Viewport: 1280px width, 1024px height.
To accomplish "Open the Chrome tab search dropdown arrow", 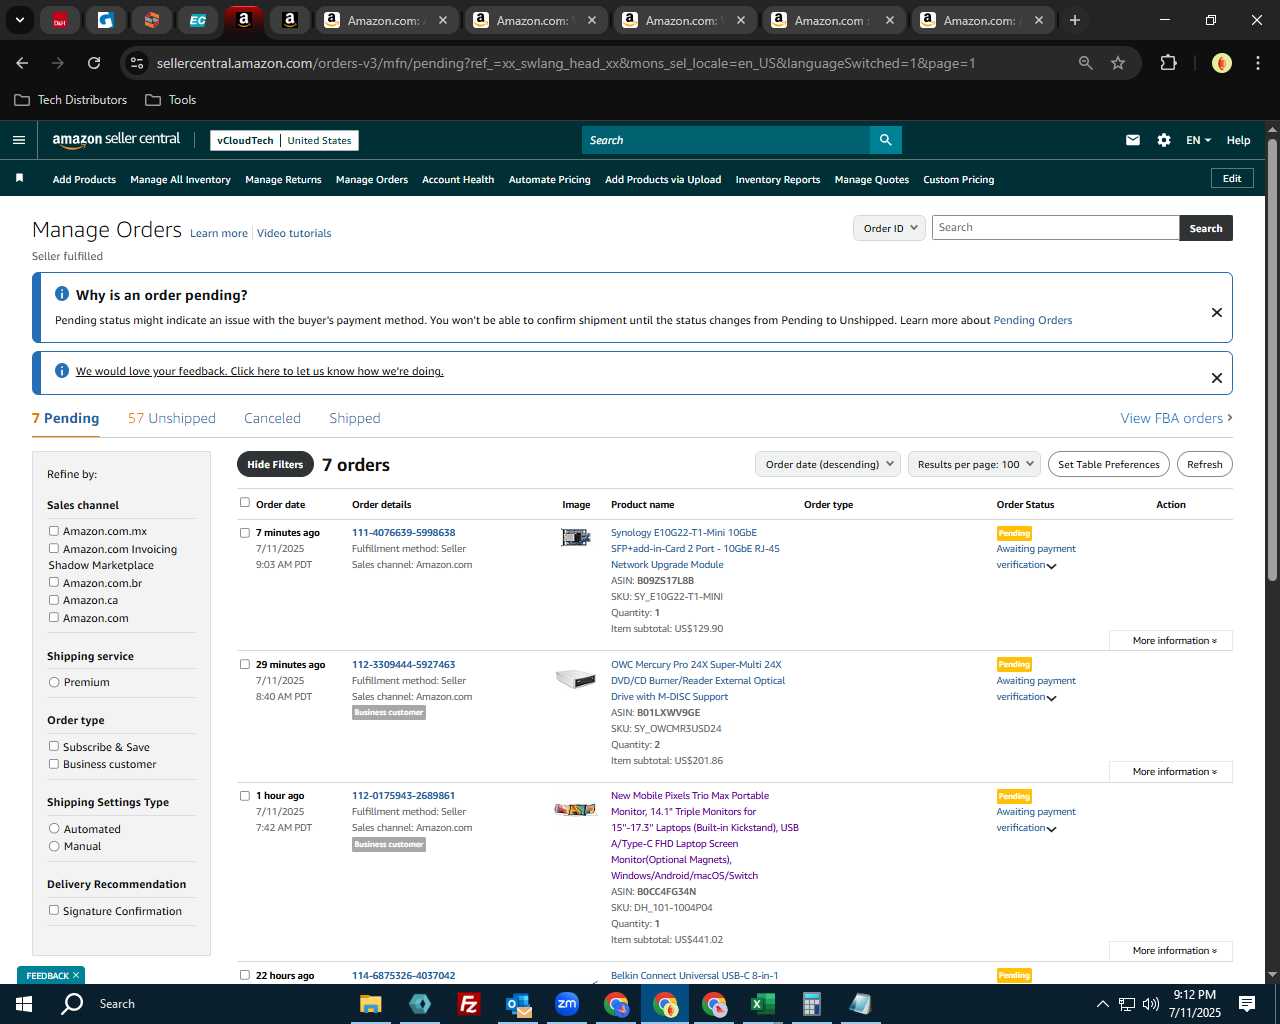I will [19, 20].
